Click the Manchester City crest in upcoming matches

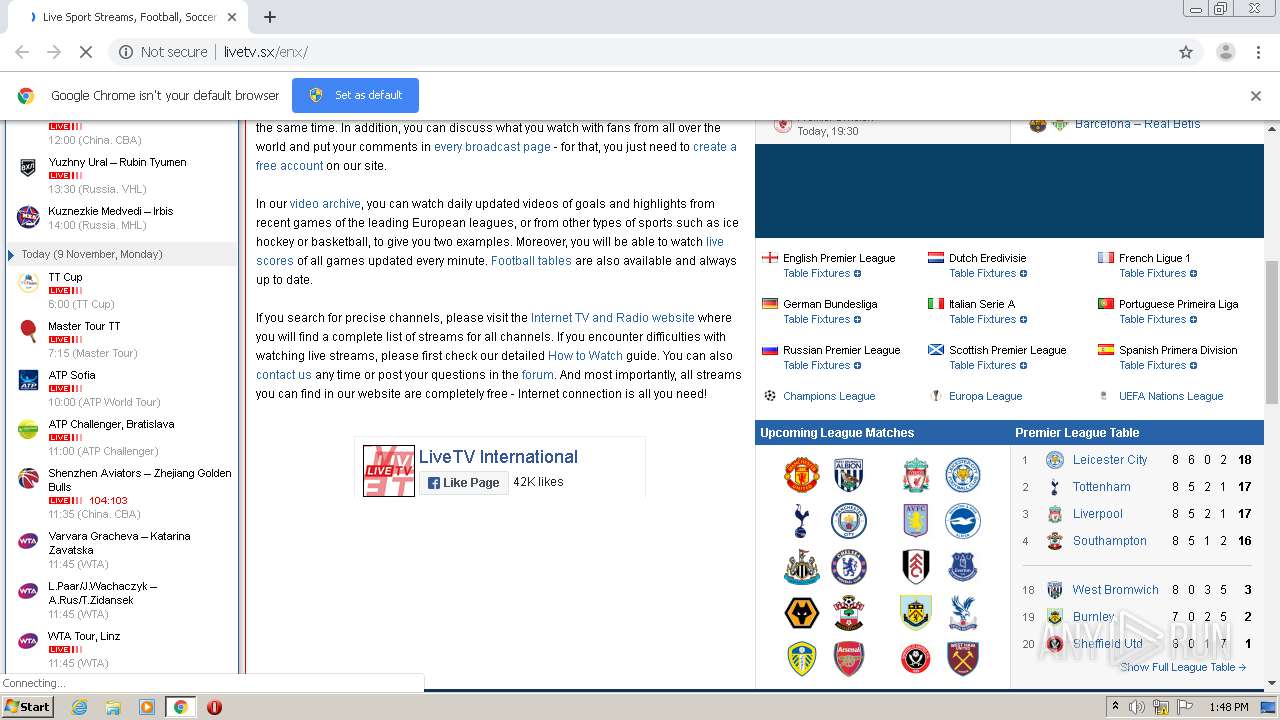click(849, 521)
